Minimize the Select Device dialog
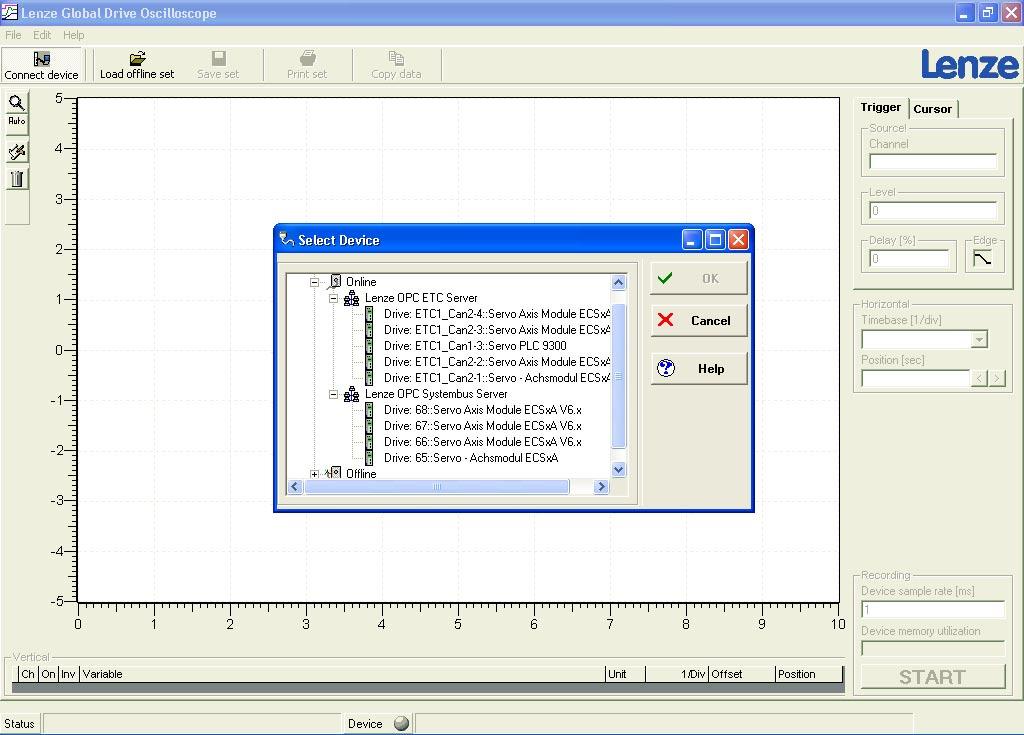 coord(692,240)
